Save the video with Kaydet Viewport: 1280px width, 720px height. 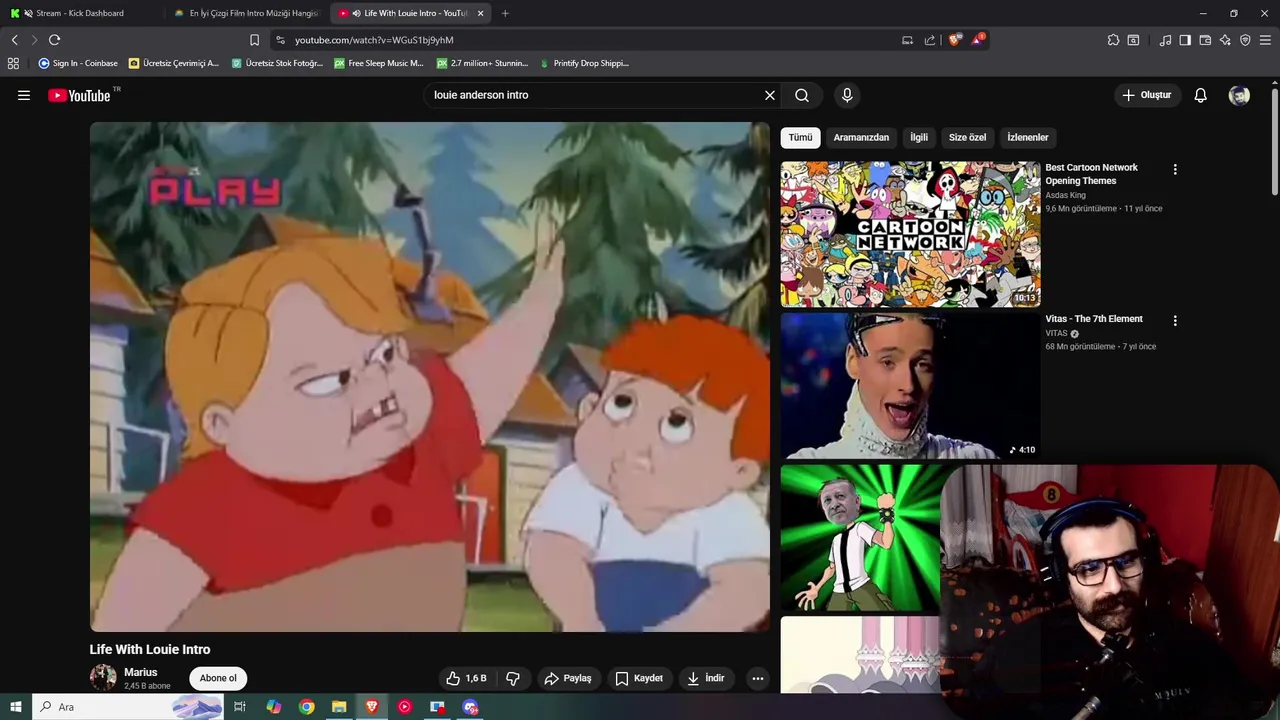[x=639, y=678]
